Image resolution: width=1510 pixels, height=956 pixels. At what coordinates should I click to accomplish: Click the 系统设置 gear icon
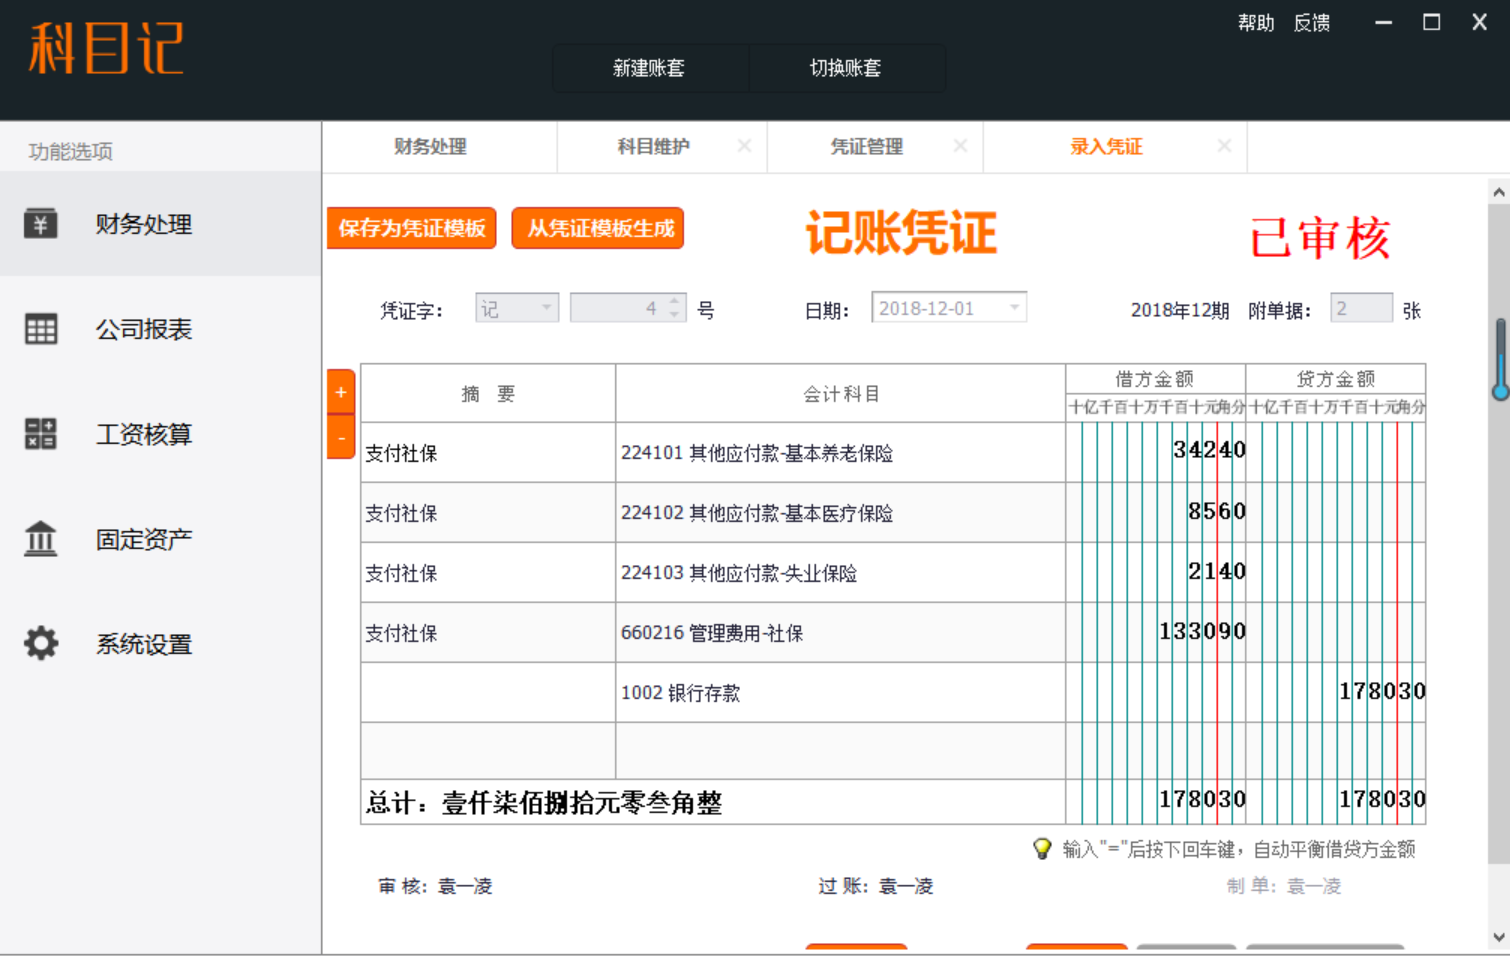[x=41, y=643]
